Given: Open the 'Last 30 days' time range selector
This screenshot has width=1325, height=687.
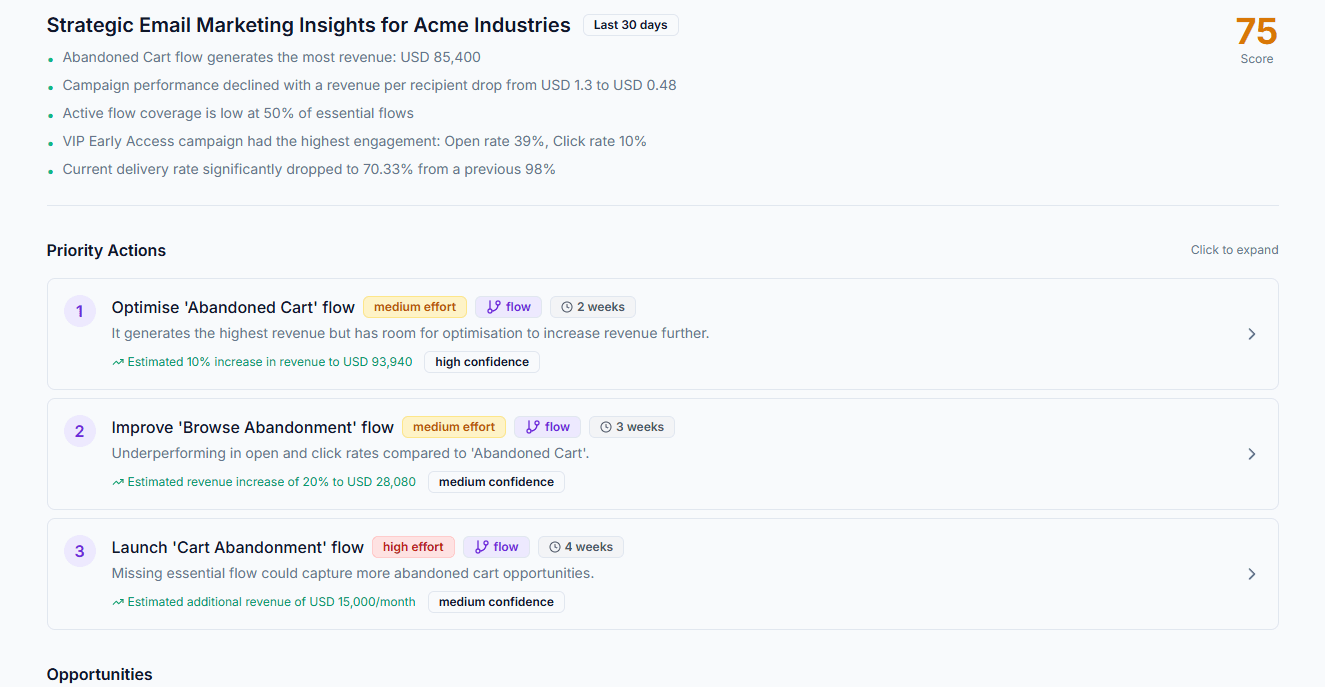Looking at the screenshot, I should point(630,24).
